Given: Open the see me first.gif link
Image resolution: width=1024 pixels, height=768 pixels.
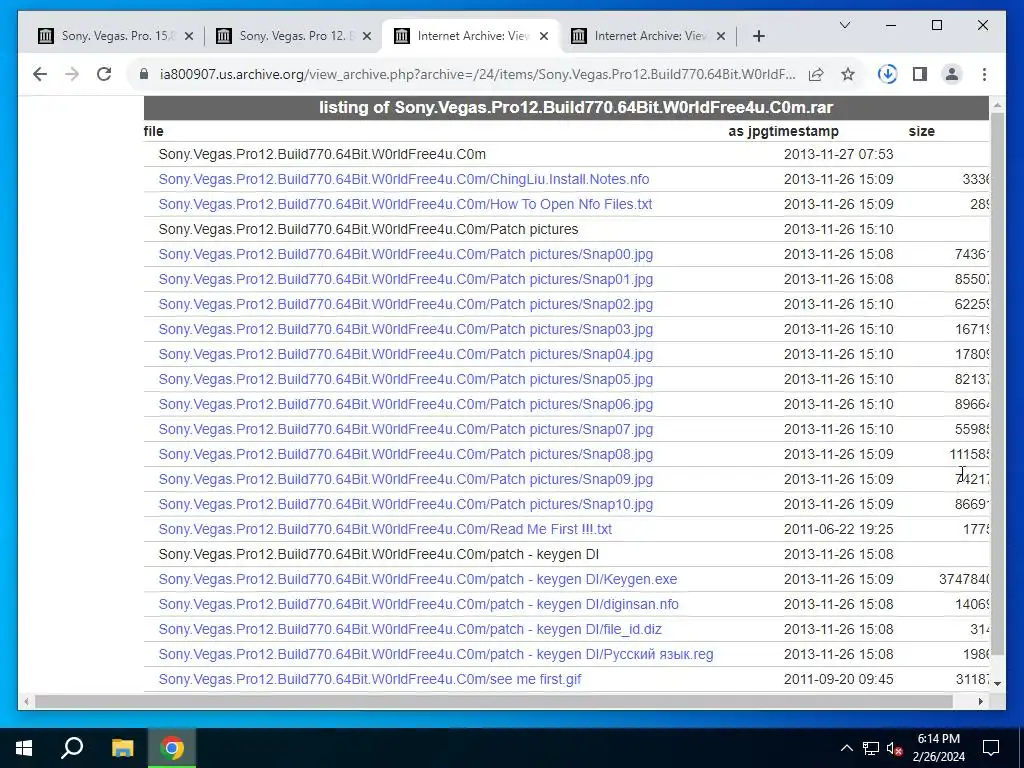Looking at the screenshot, I should click(x=370, y=679).
